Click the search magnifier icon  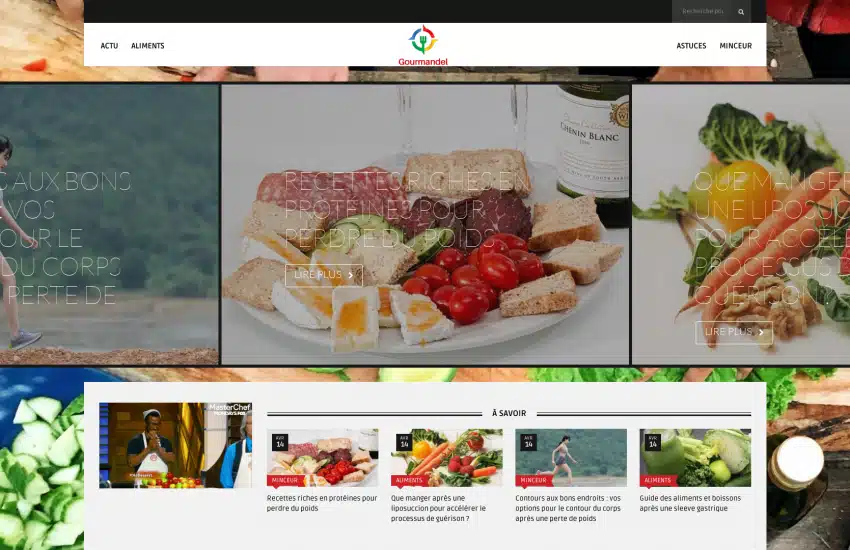coord(741,12)
